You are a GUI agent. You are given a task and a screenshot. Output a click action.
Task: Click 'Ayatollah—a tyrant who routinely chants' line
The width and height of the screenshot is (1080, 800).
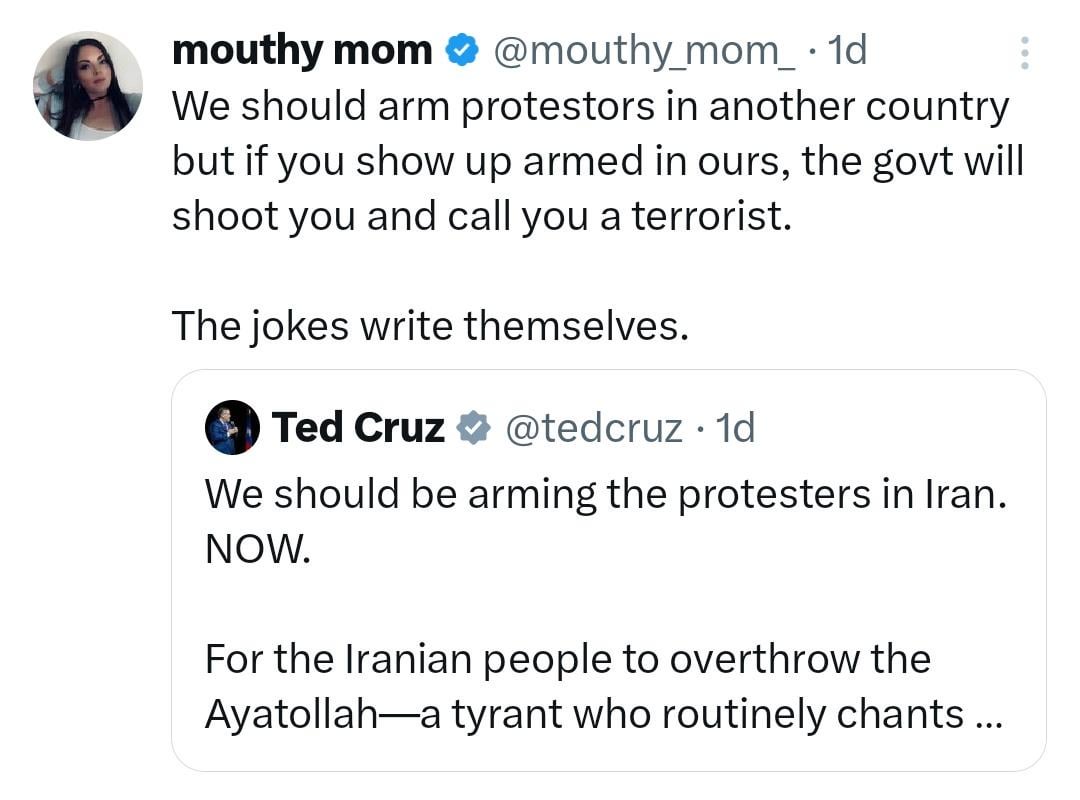583,714
